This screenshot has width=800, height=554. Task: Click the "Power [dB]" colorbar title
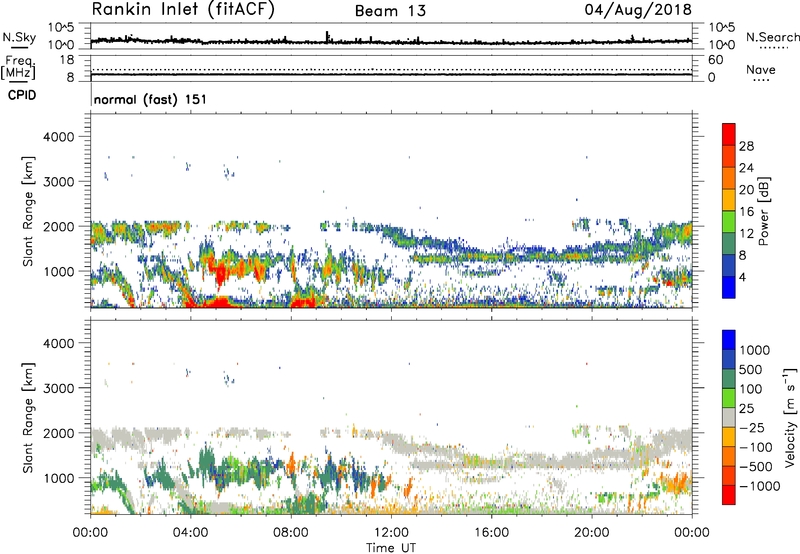[764, 211]
